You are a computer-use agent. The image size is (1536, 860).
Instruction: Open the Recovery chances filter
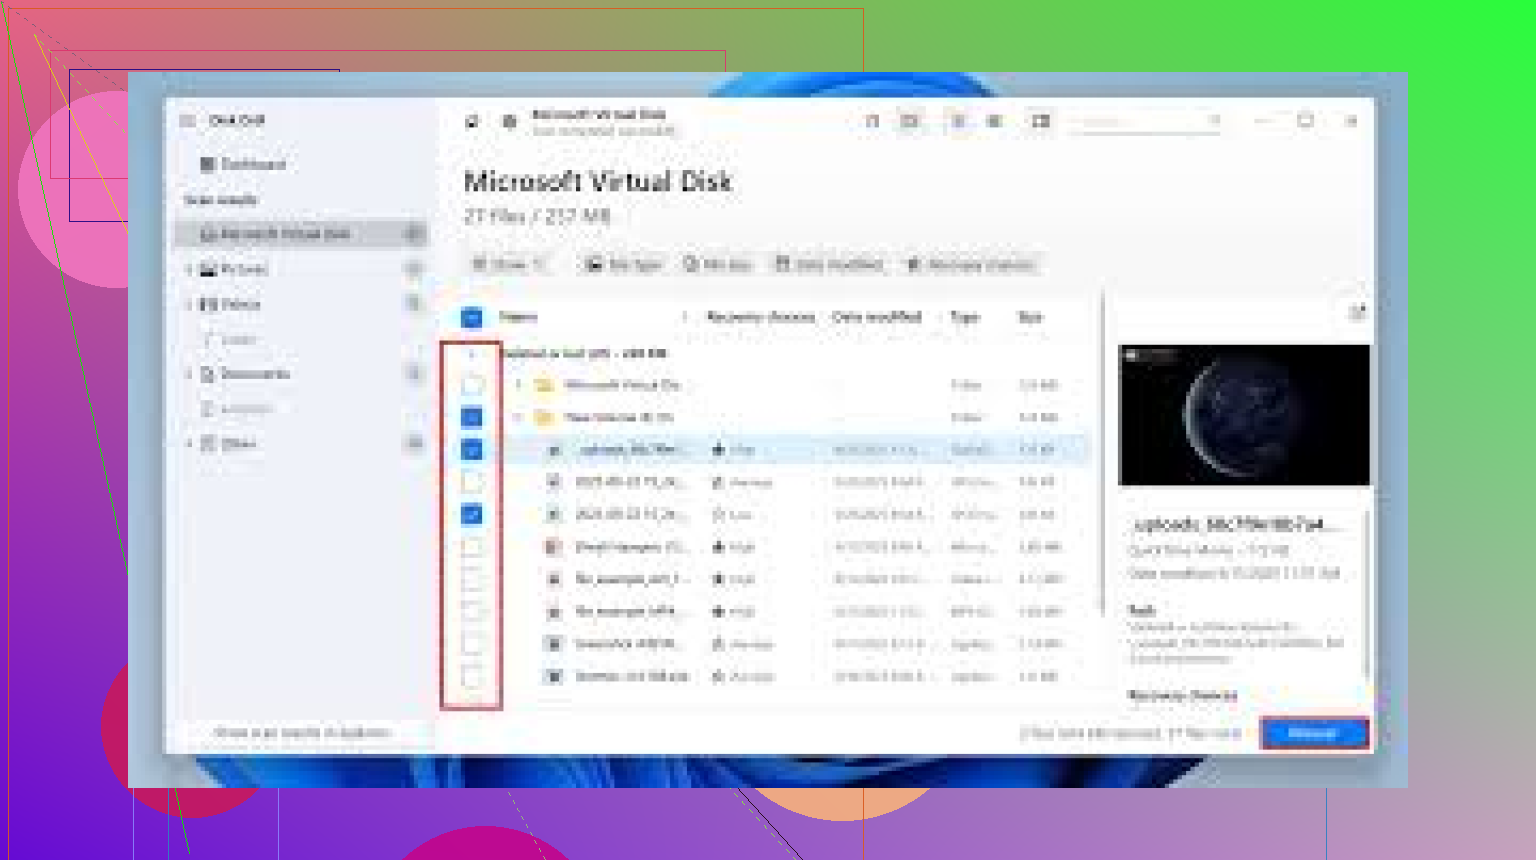click(x=970, y=264)
